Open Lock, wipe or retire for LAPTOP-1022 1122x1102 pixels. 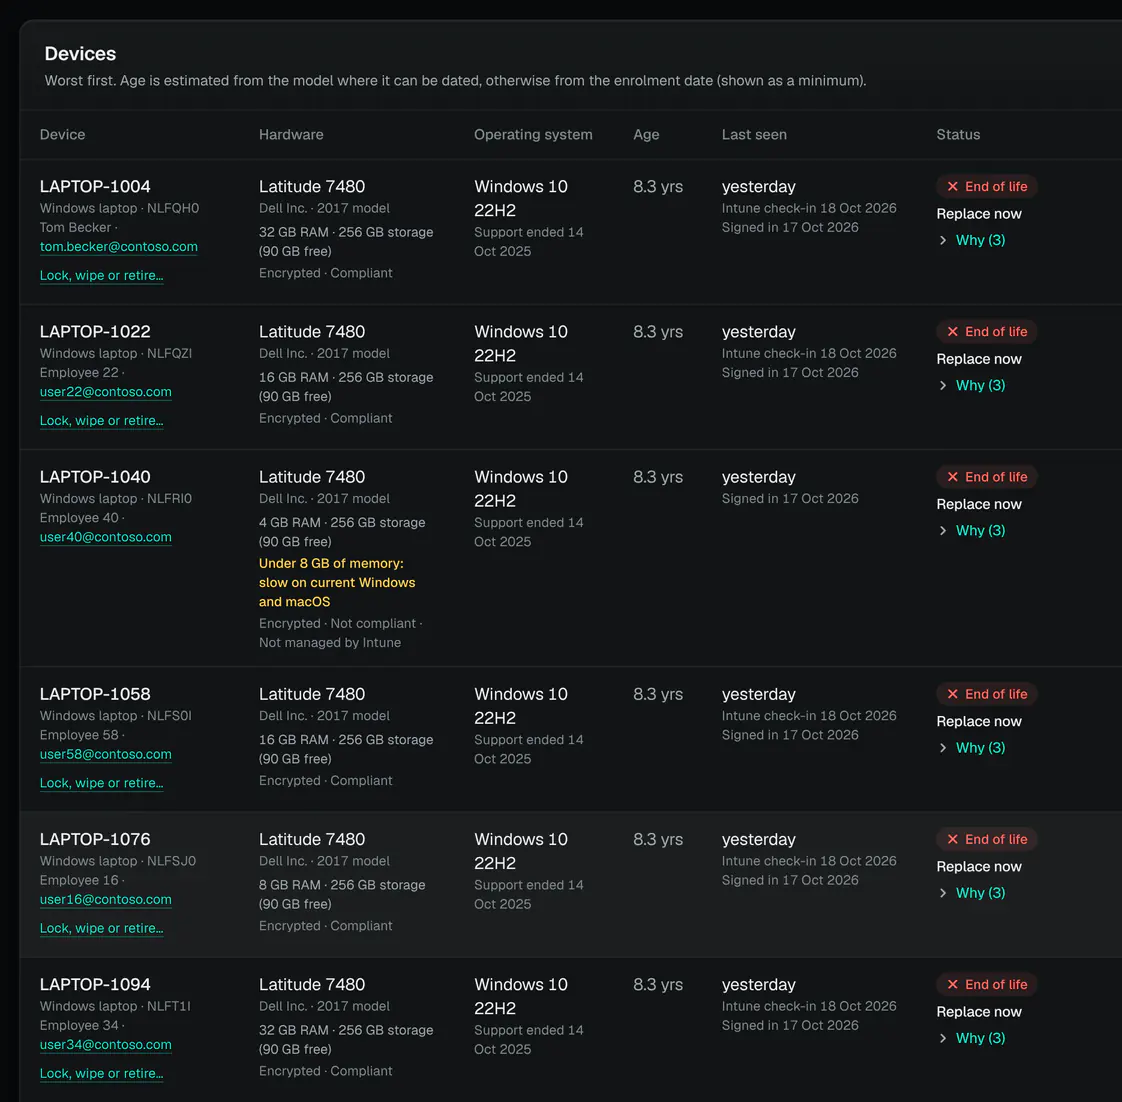pyautogui.click(x=102, y=421)
